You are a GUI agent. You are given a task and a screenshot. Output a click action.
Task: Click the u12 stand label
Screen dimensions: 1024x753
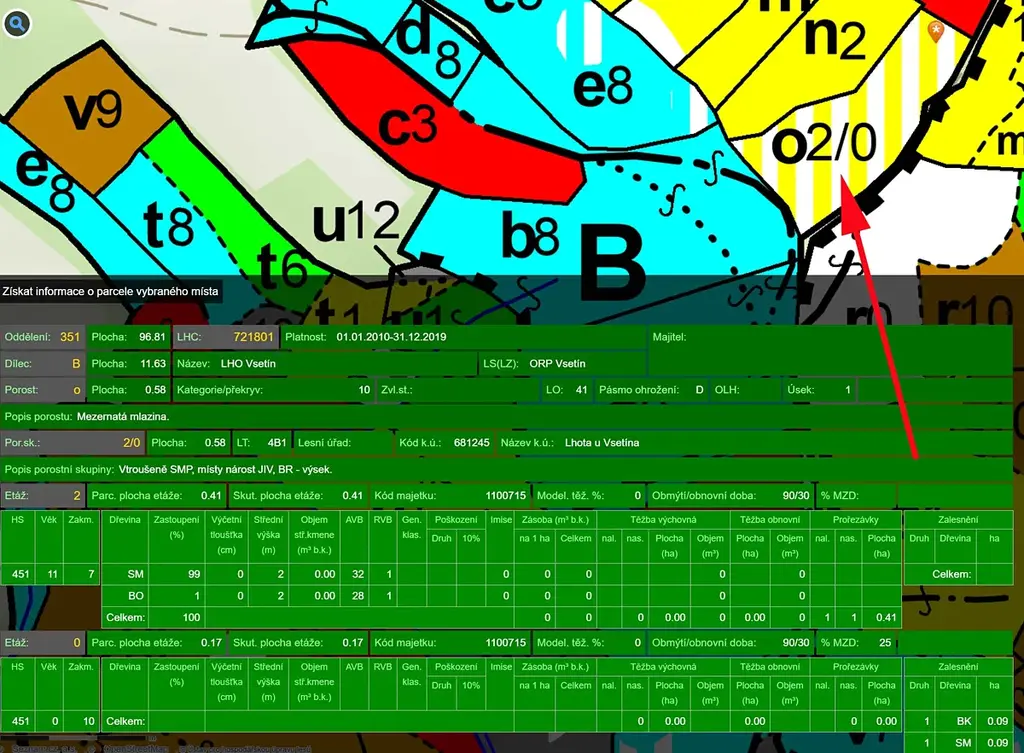[x=355, y=222]
